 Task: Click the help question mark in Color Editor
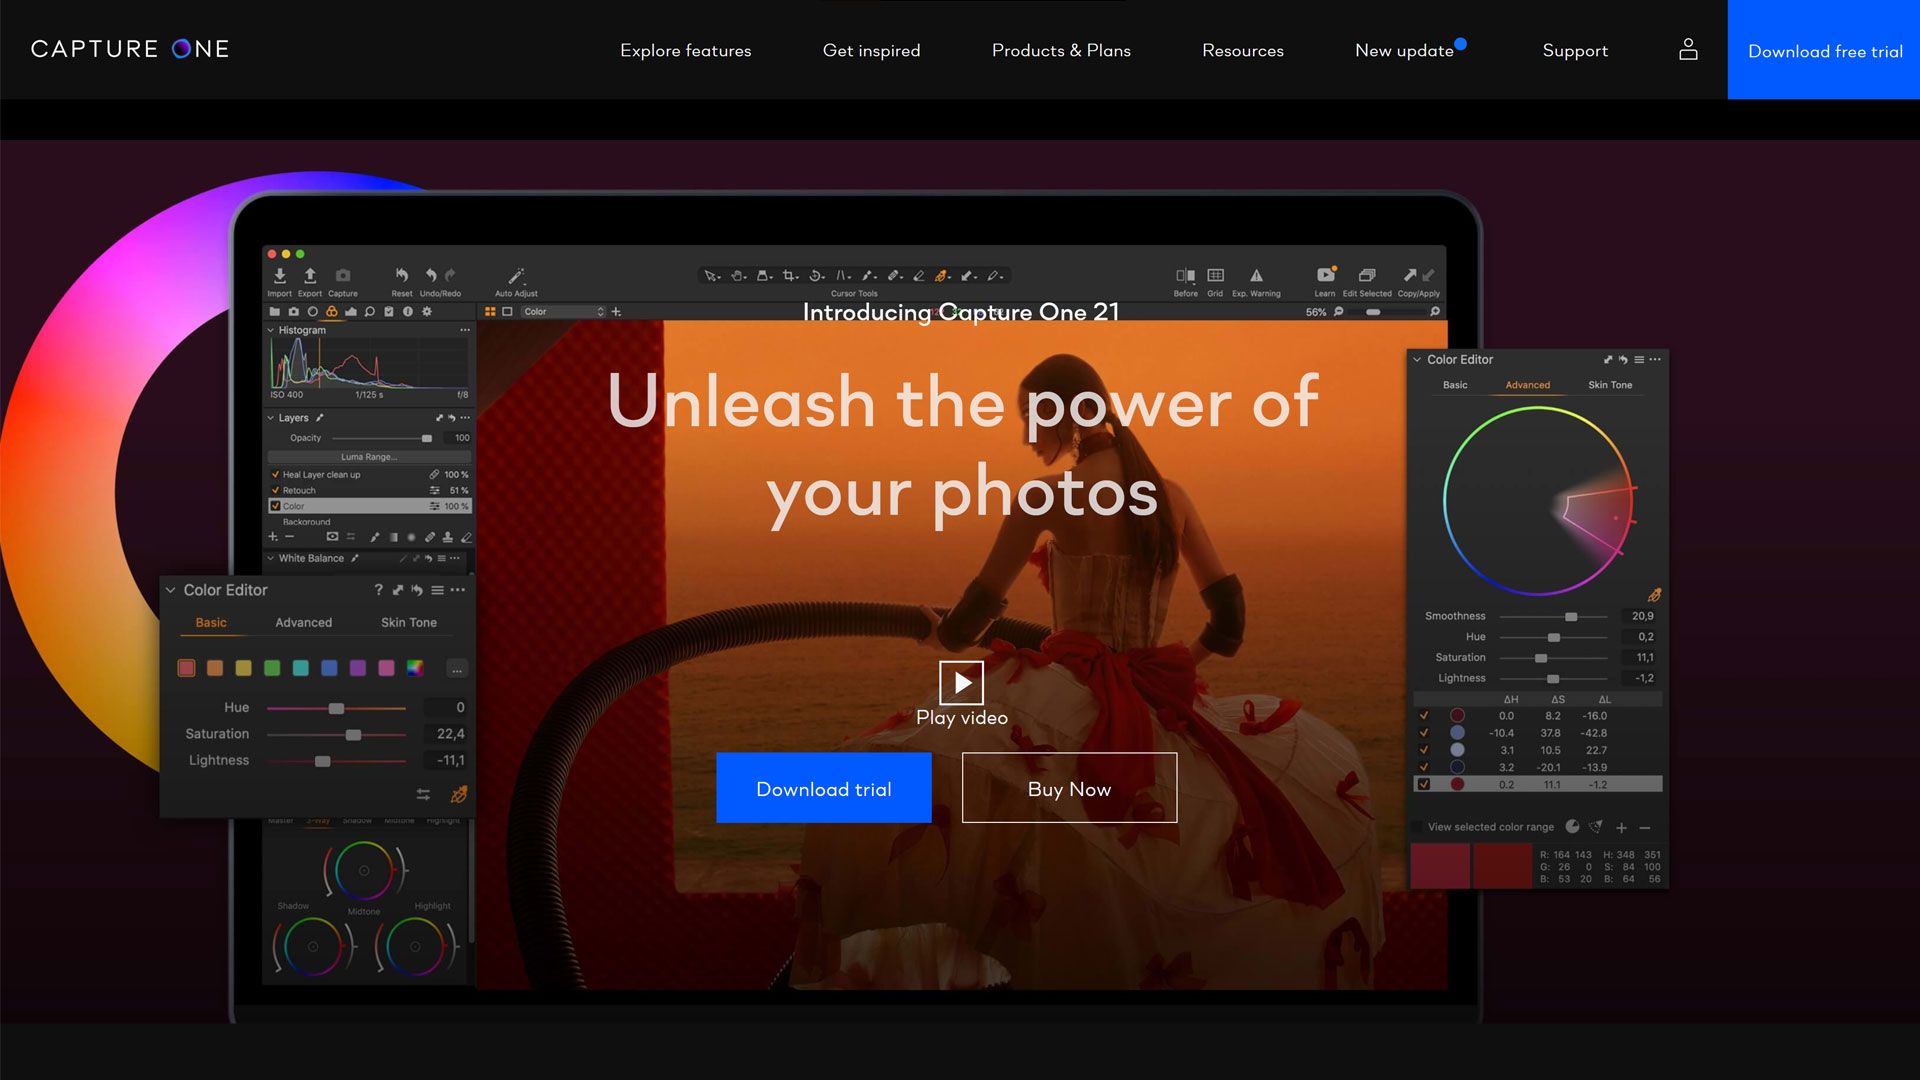[x=378, y=590]
